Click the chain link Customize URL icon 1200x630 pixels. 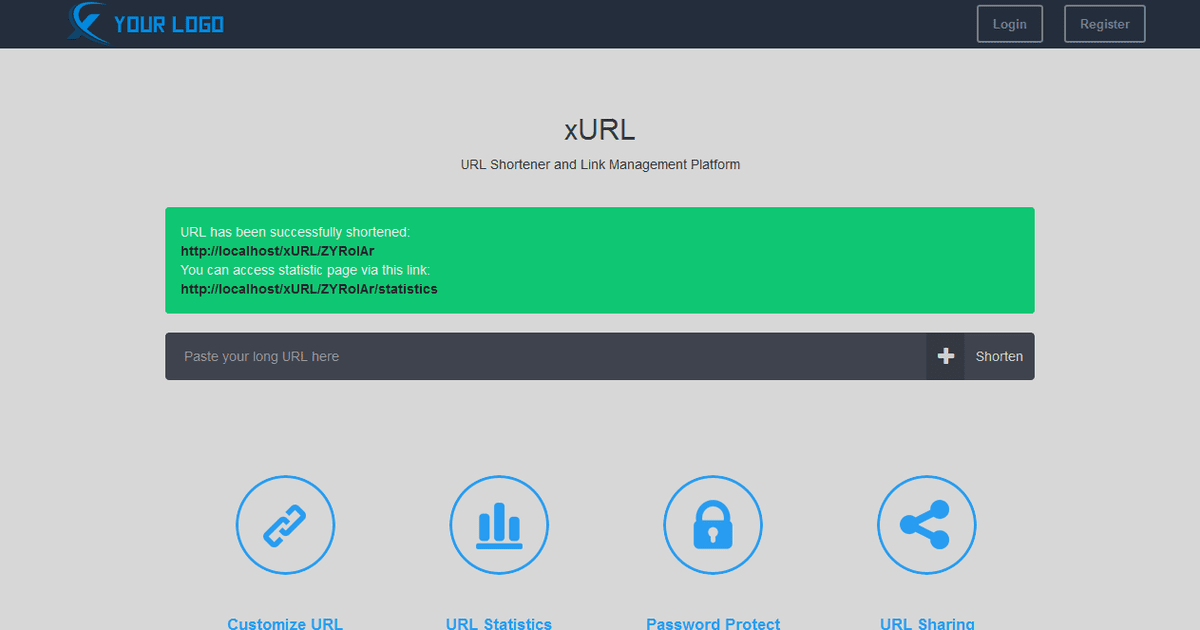285,525
